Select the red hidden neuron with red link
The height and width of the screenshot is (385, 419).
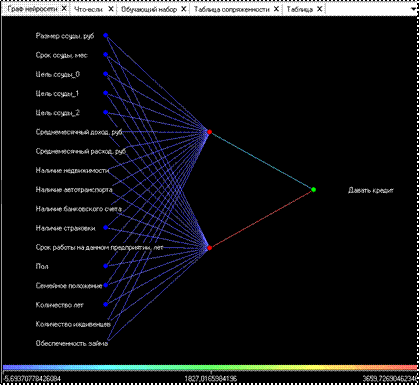(x=209, y=248)
